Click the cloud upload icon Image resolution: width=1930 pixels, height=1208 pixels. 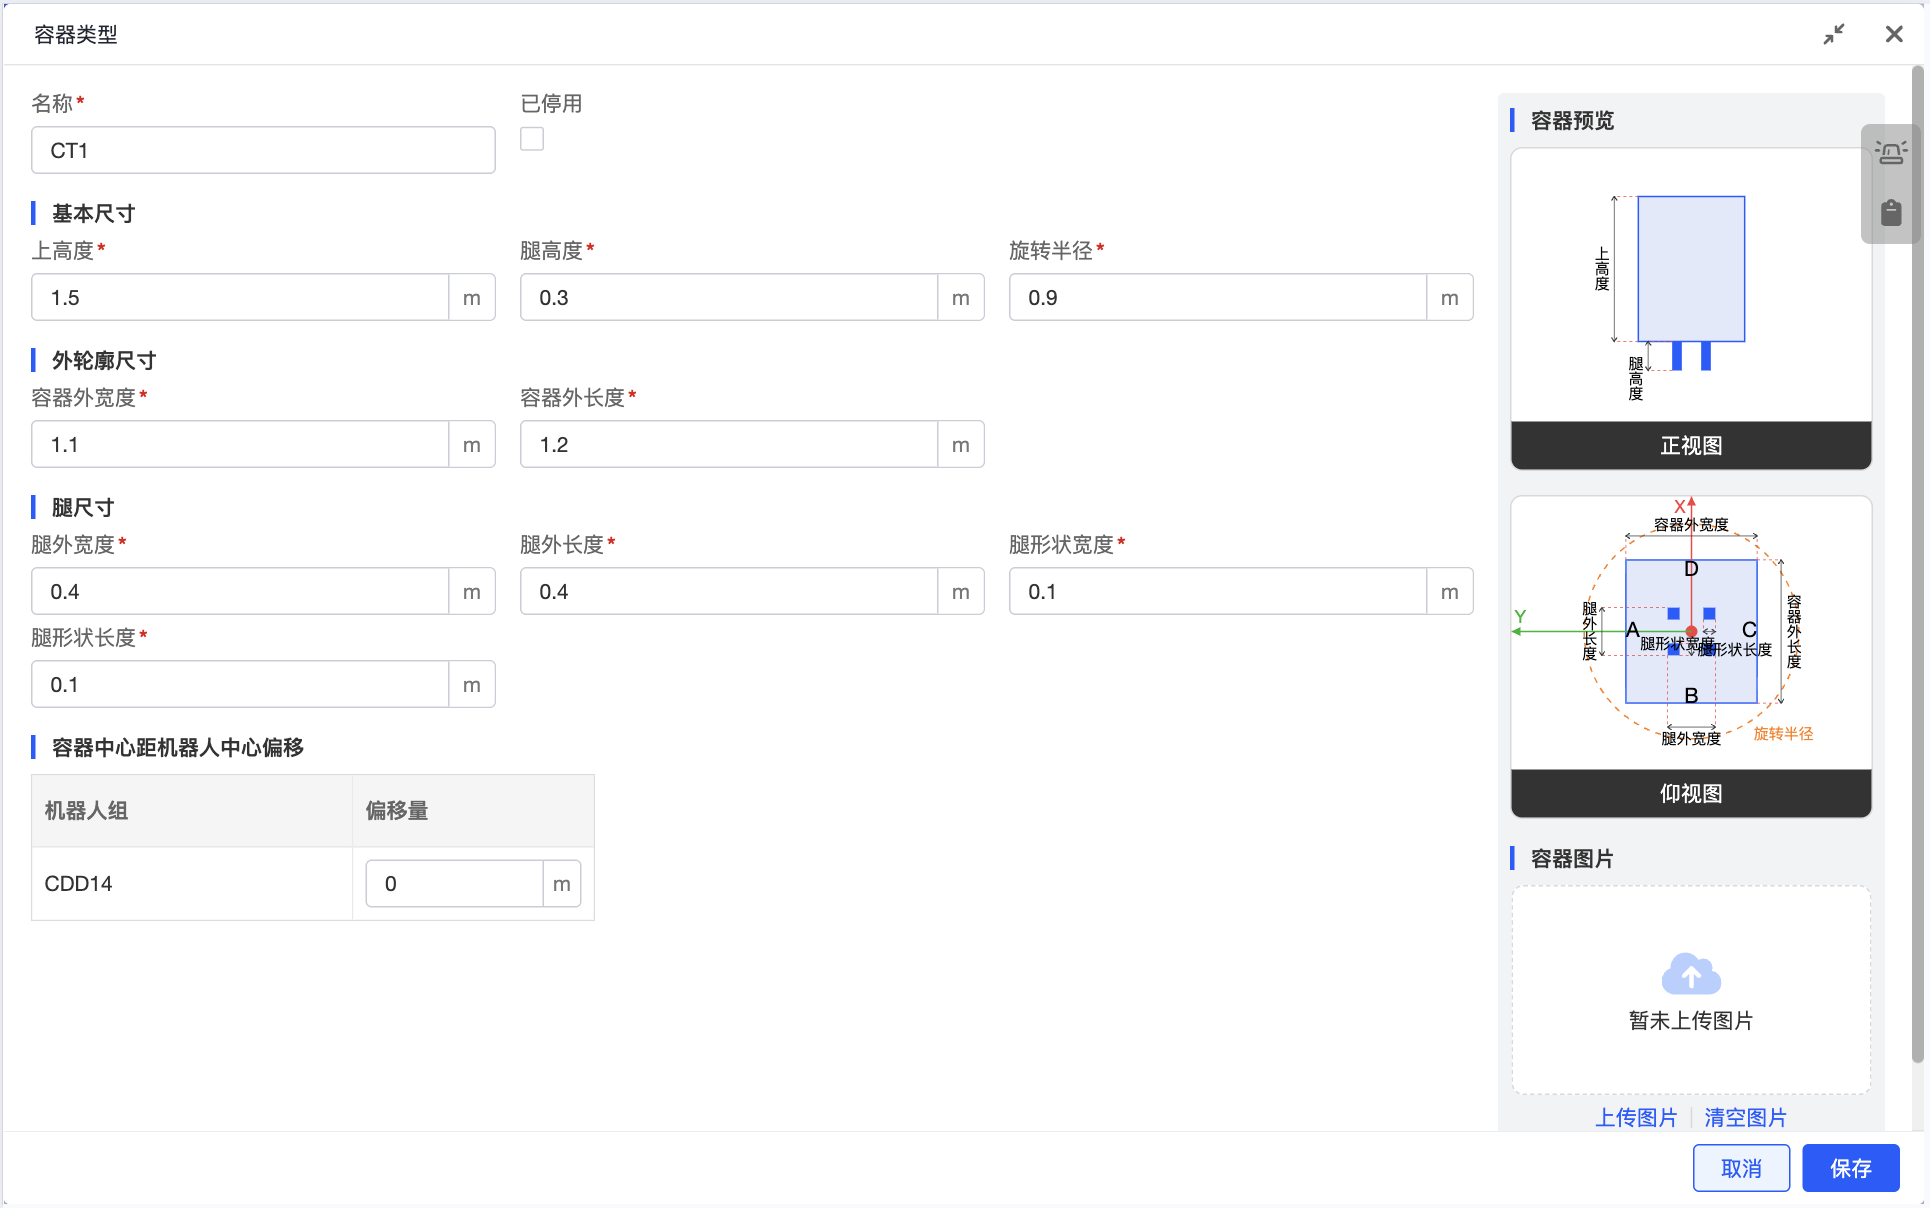[1690, 974]
